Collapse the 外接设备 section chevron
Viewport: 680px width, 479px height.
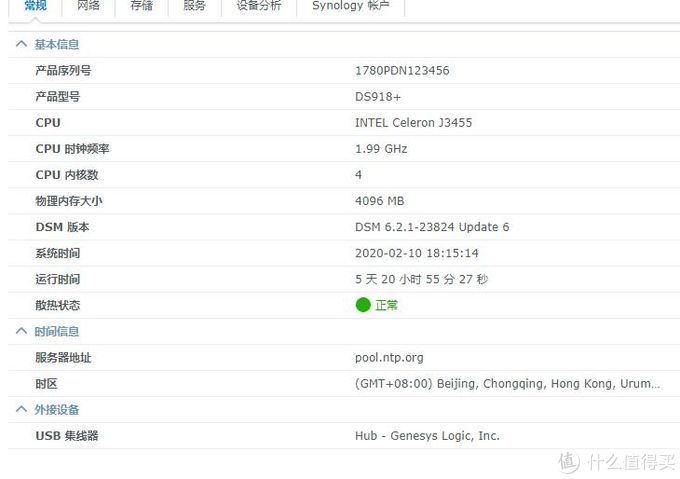[21, 410]
